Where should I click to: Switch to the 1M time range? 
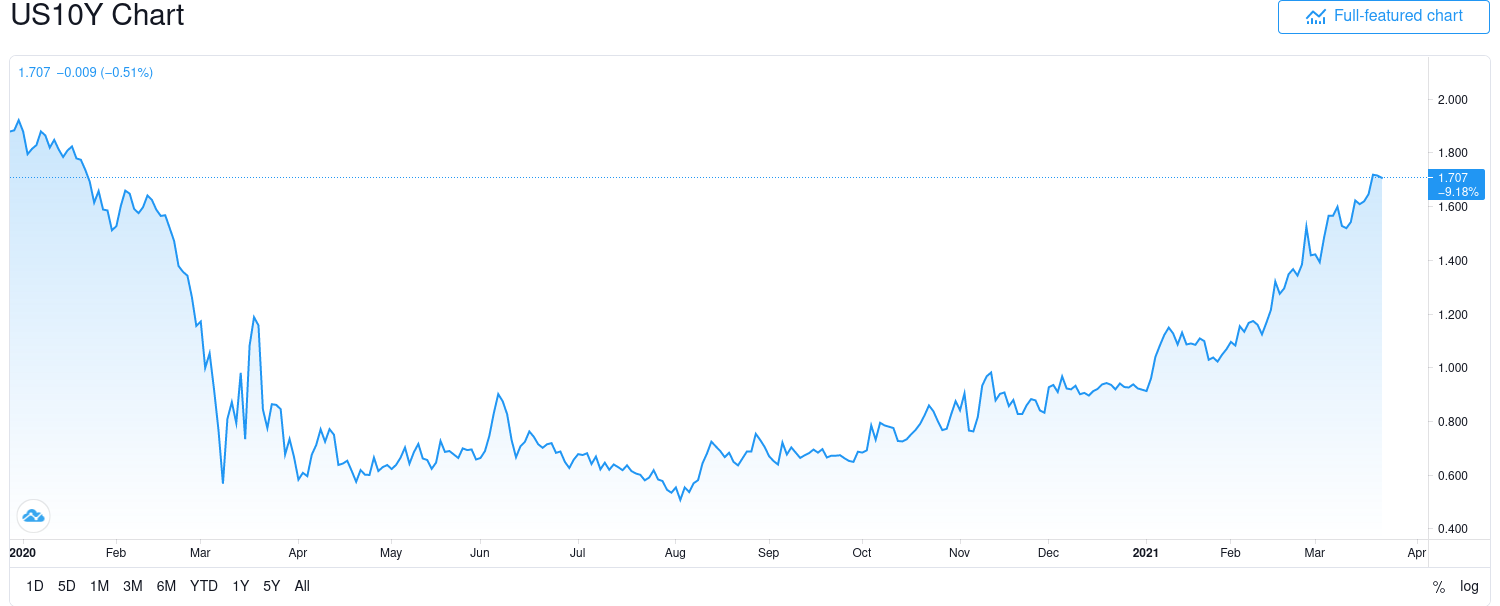tap(99, 586)
